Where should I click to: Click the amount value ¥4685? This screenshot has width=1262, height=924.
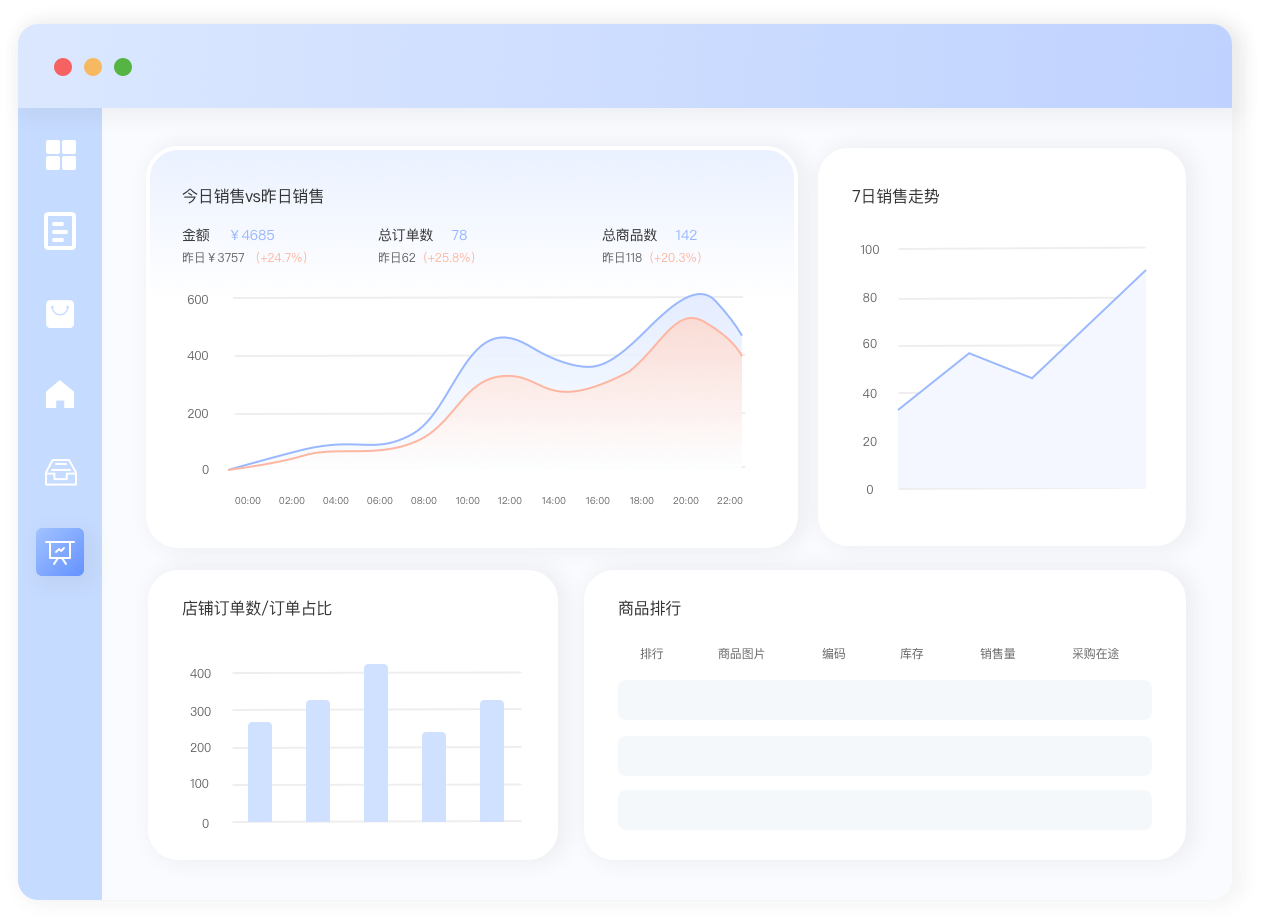[x=252, y=235]
